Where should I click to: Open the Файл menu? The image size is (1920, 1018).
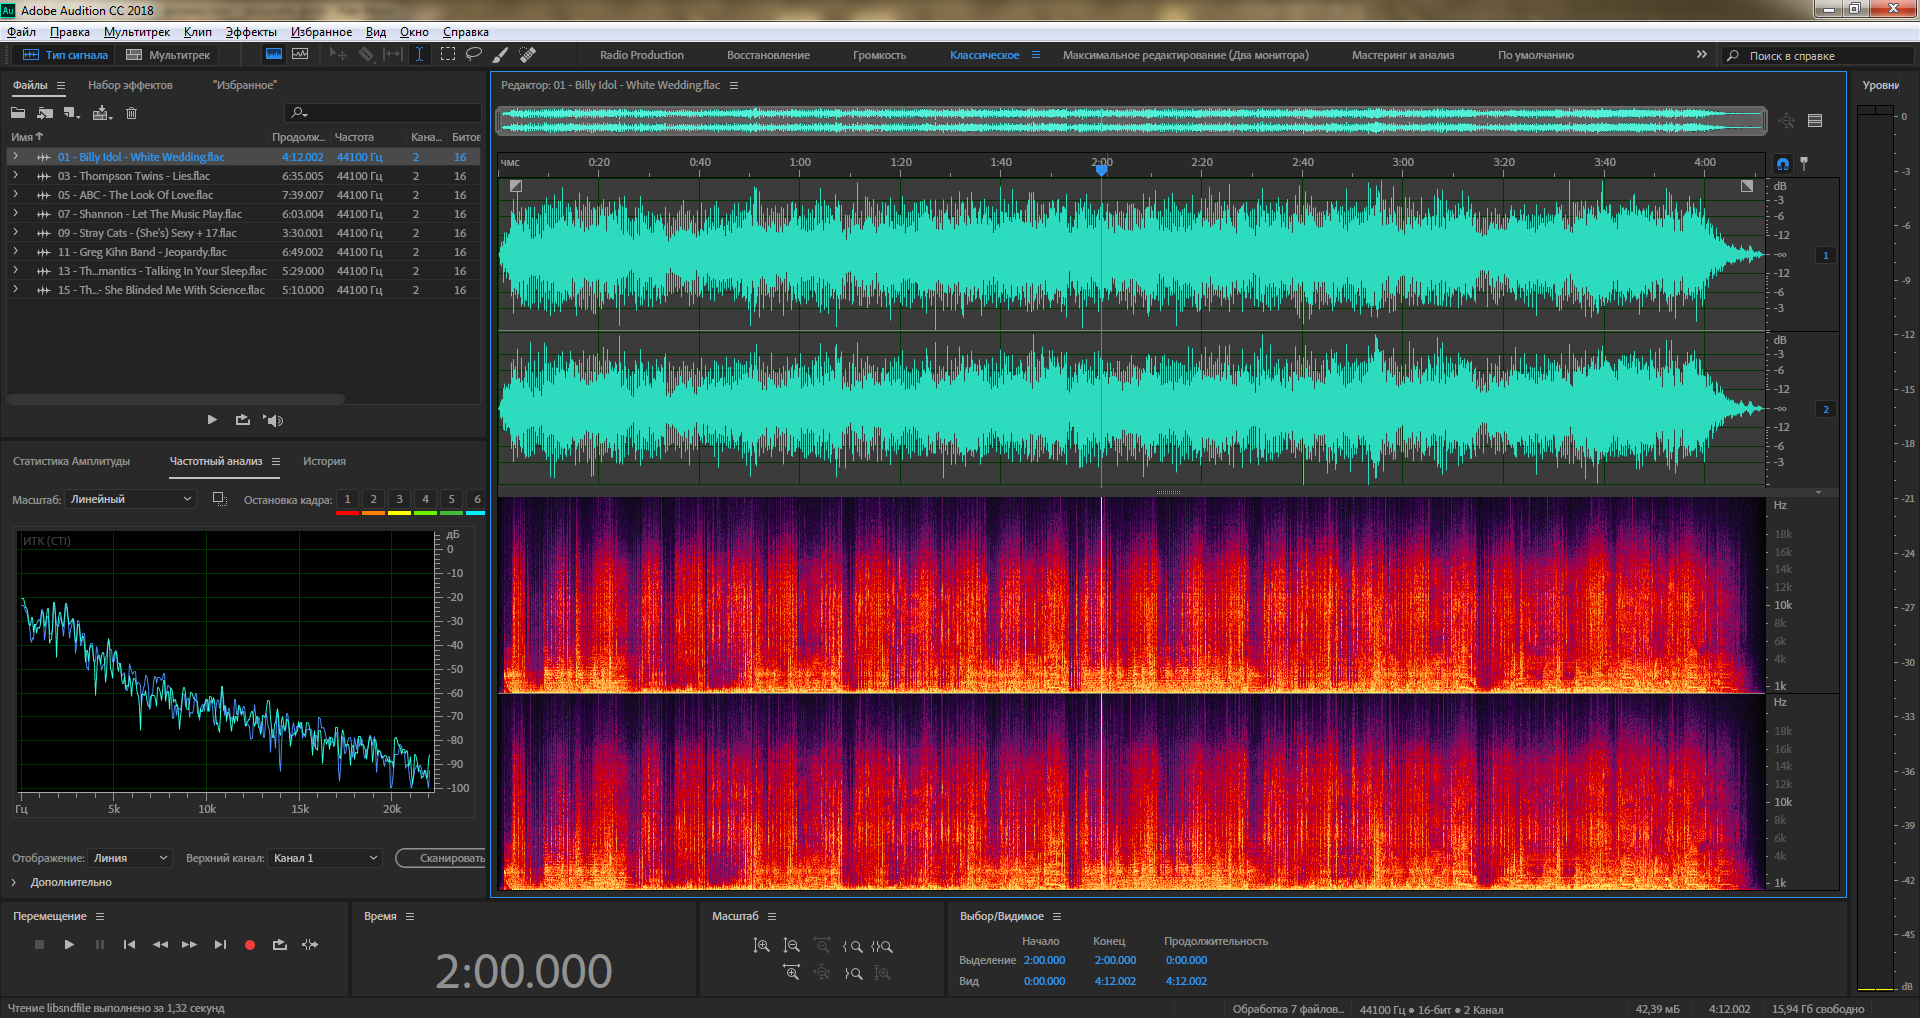pos(21,32)
